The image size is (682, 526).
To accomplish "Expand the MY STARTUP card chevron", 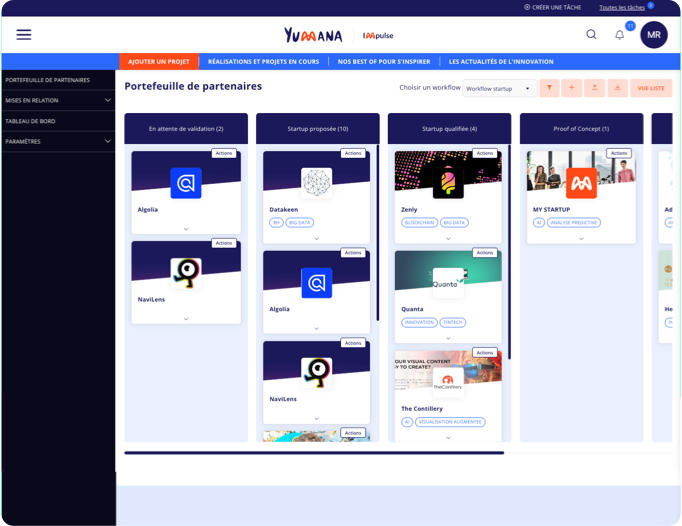I will coord(581,238).
